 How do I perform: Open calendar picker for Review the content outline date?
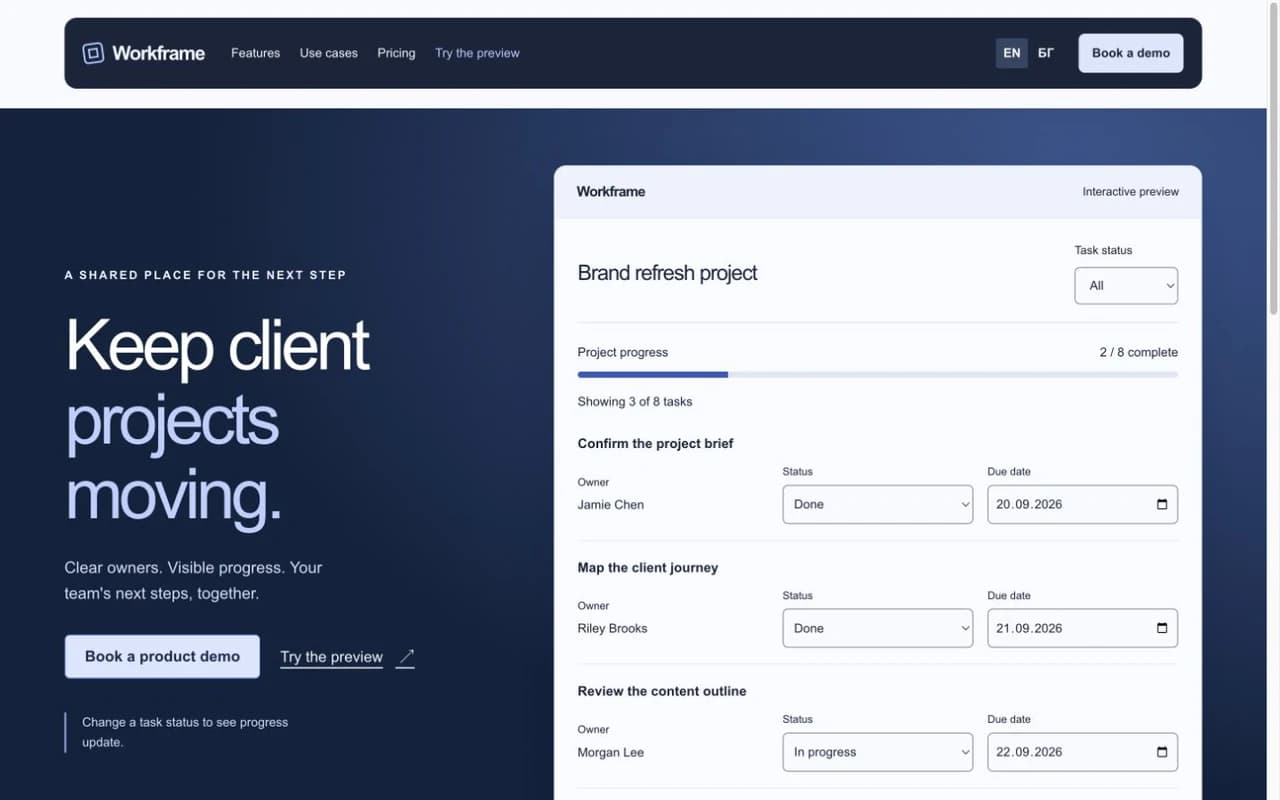pyautogui.click(x=1162, y=752)
